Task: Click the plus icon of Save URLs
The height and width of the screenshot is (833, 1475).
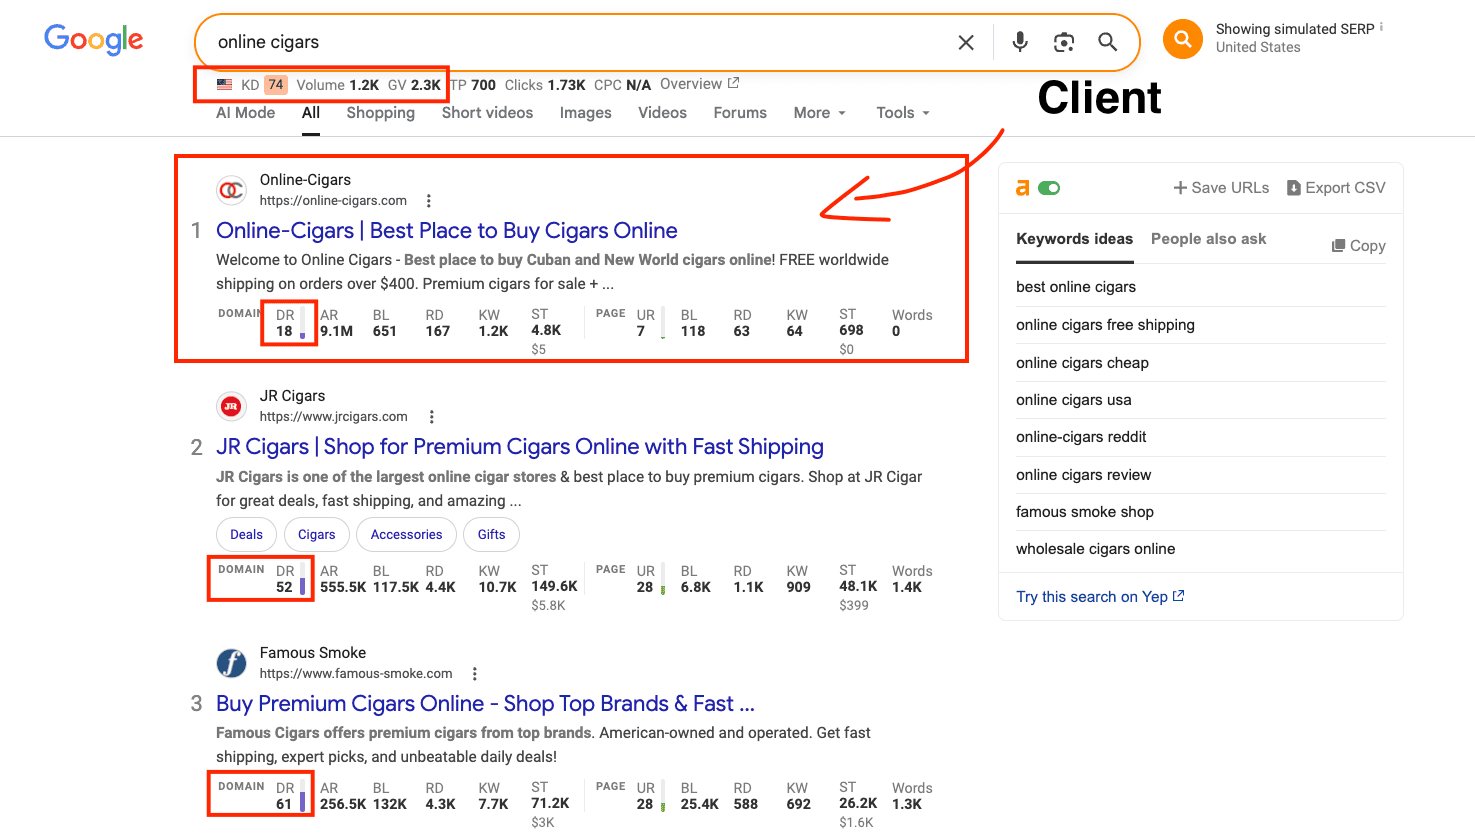Action: [x=1180, y=188]
